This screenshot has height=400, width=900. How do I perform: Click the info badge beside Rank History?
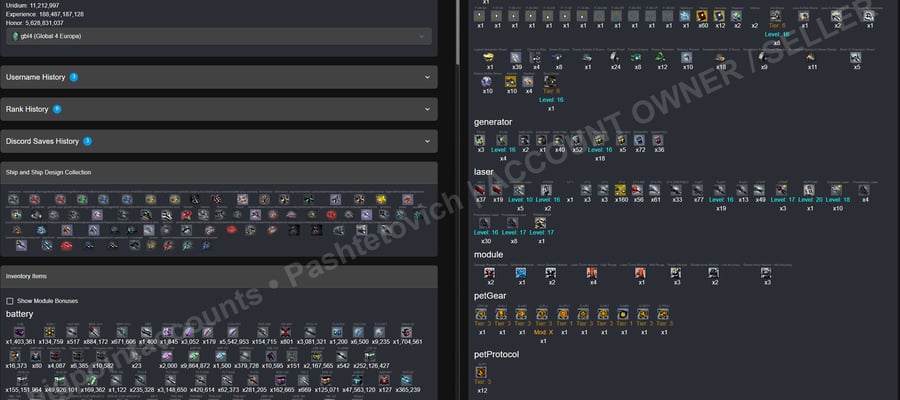[x=57, y=109]
